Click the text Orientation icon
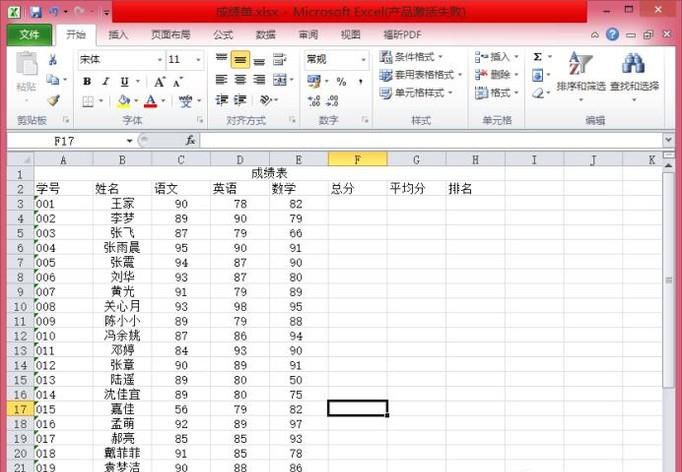The image size is (682, 472). point(265,100)
